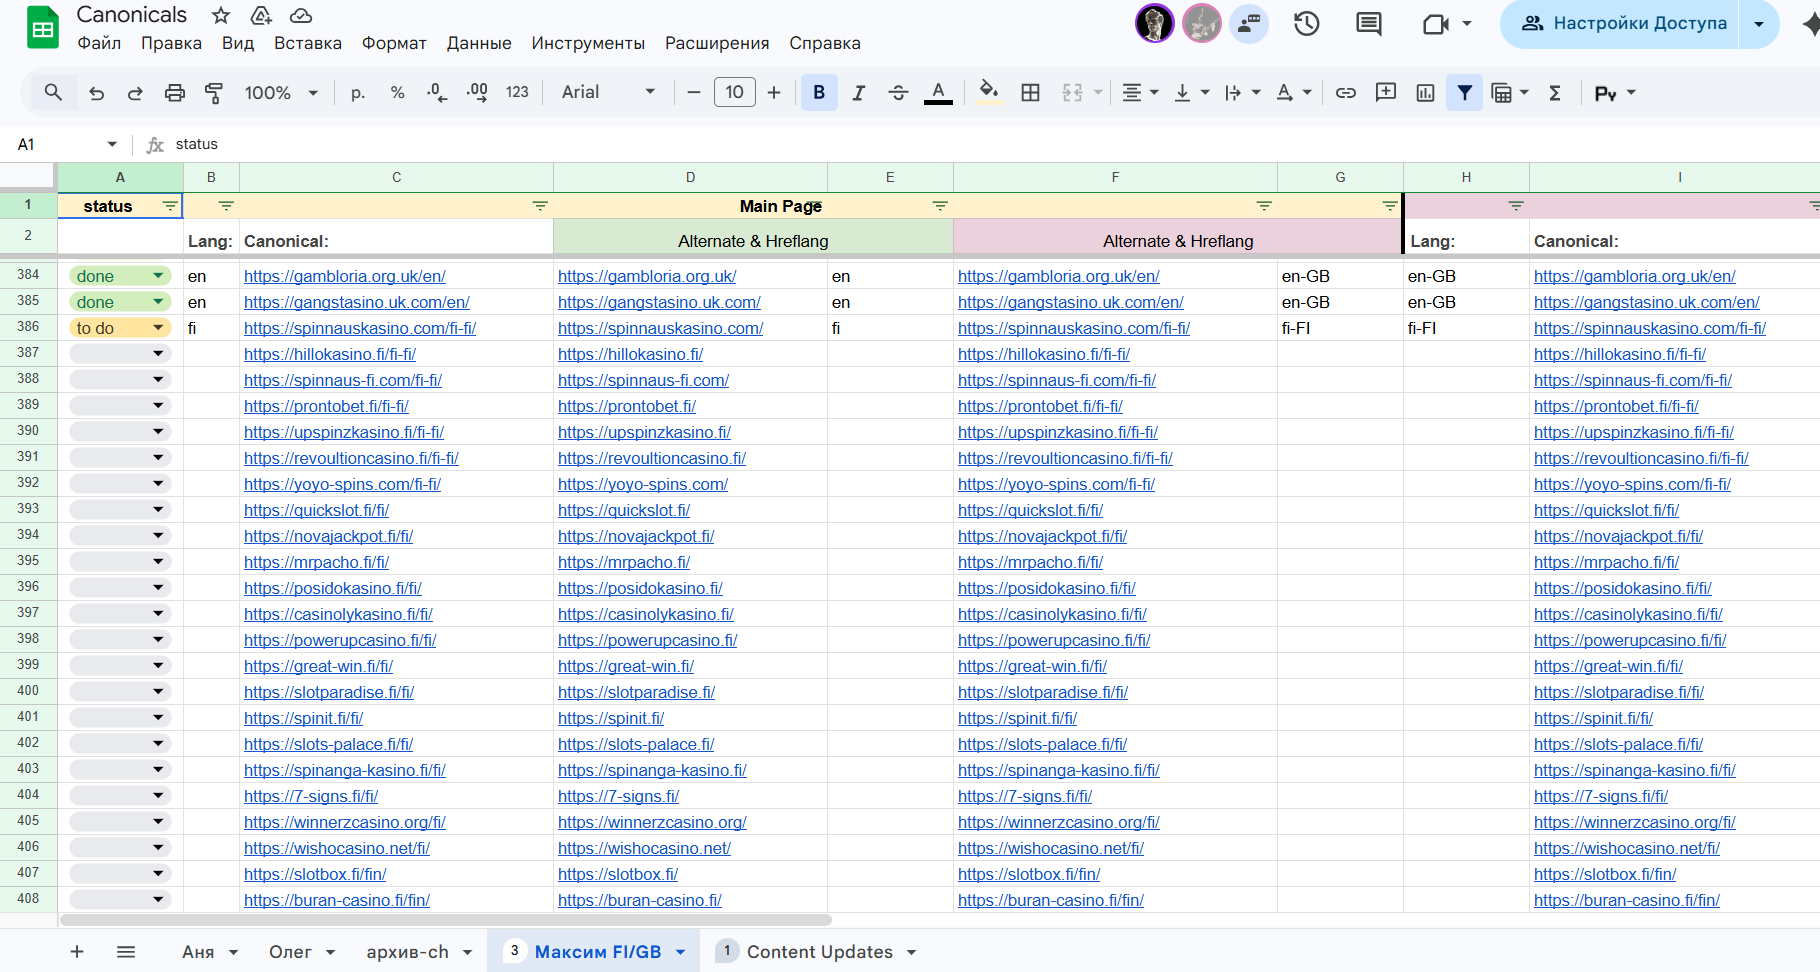Insert a chart

click(1426, 93)
